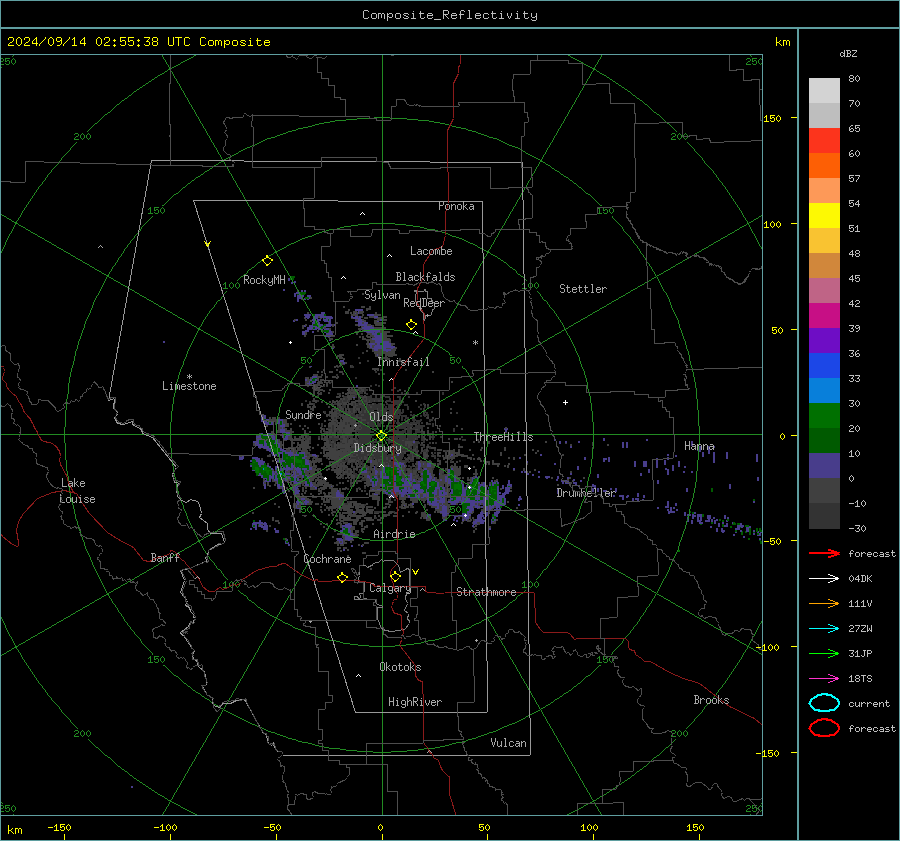Click the purple 39-36 dBZ swatch
This screenshot has width=900, height=841.
(824, 340)
